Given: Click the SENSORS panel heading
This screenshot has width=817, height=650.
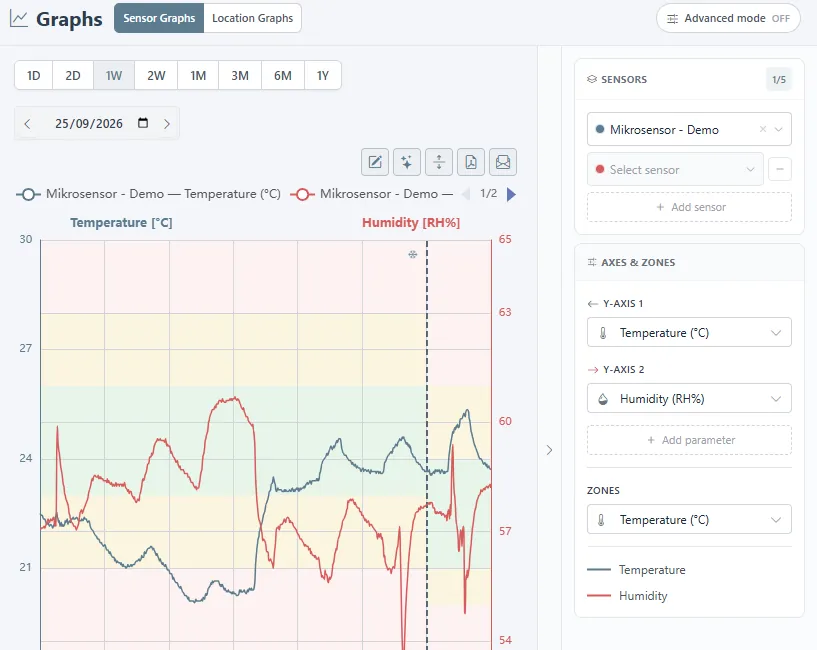Looking at the screenshot, I should point(624,79).
